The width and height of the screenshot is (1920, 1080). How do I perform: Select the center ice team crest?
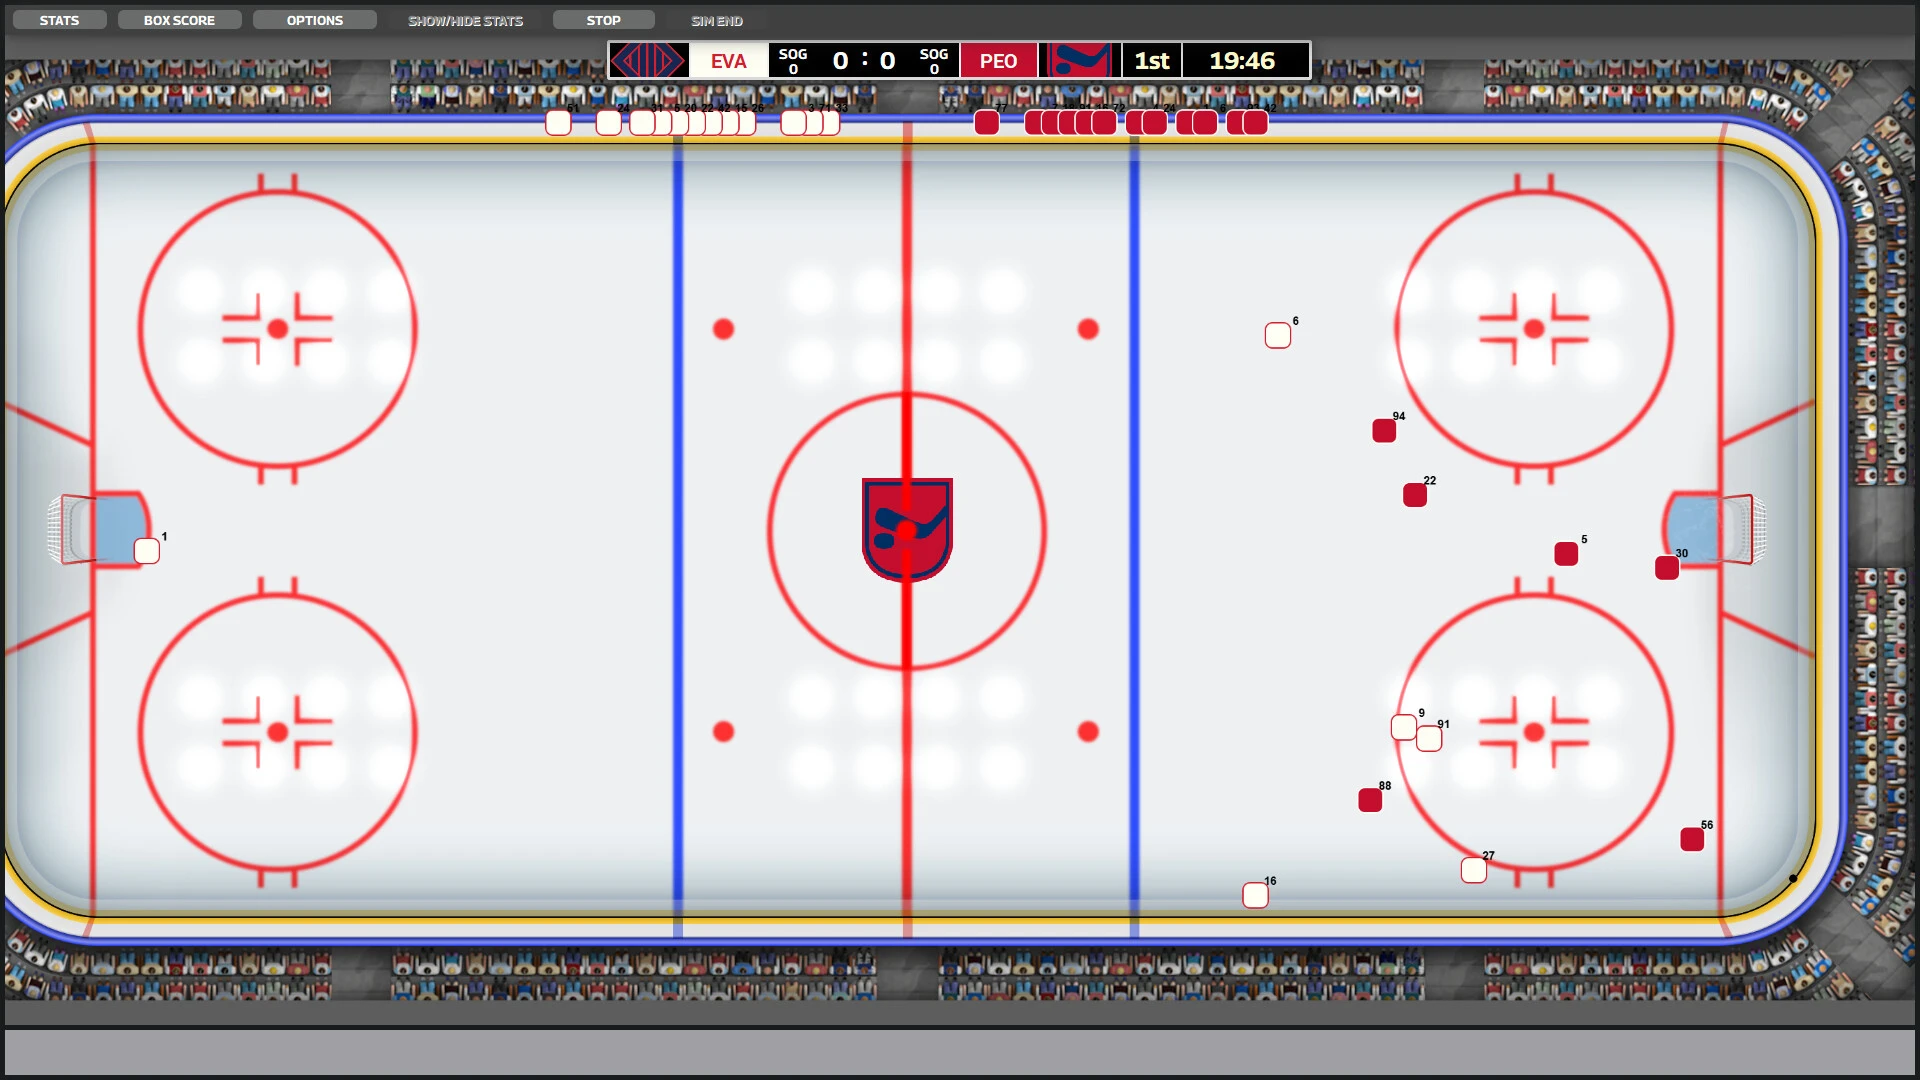pyautogui.click(x=906, y=530)
